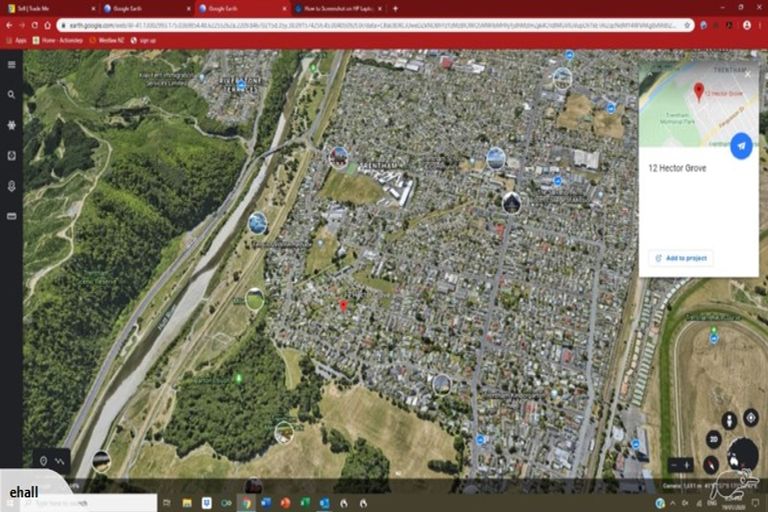Close the 12 Hector Grove info card
This screenshot has height=512, width=768.
747,73
